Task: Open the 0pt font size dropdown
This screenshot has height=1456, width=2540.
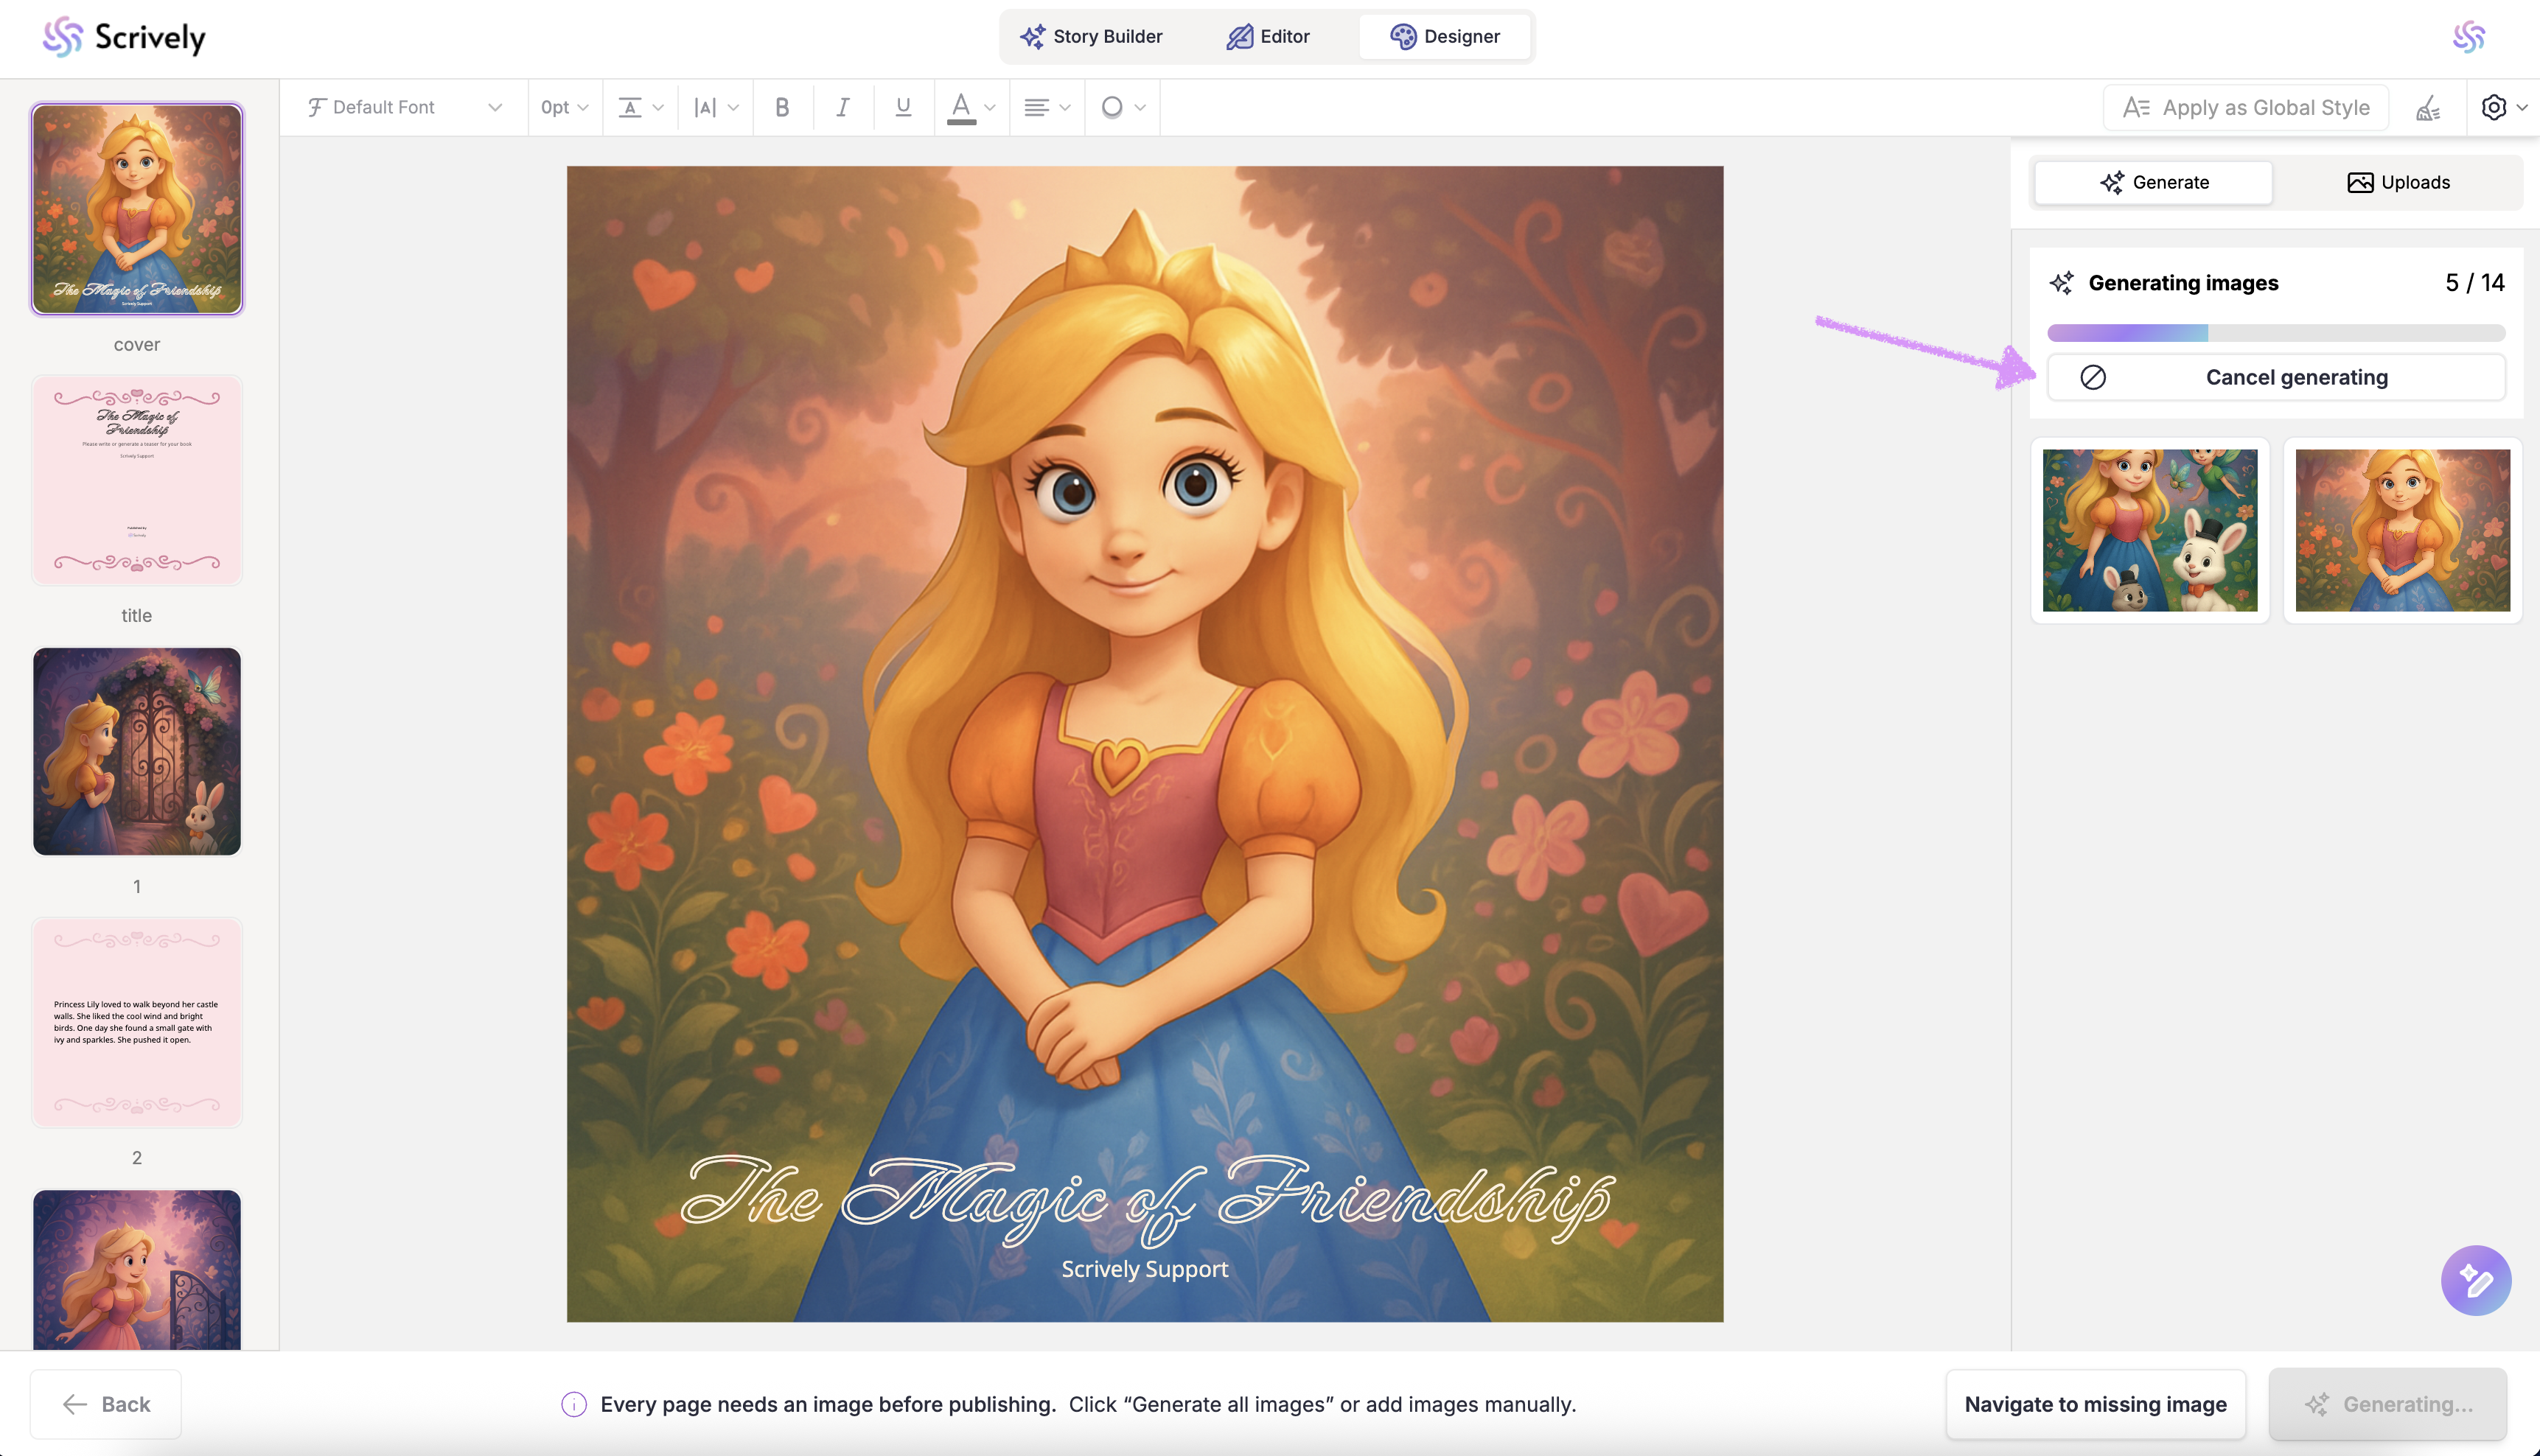Action: 564,107
